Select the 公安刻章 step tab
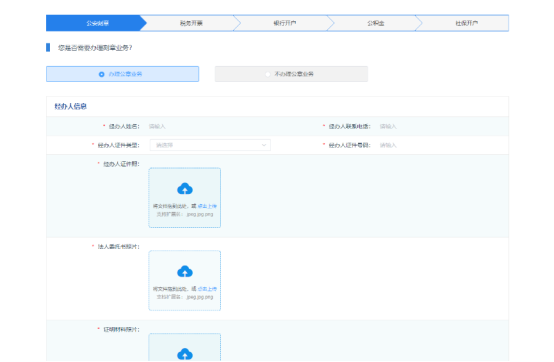 [97, 23]
